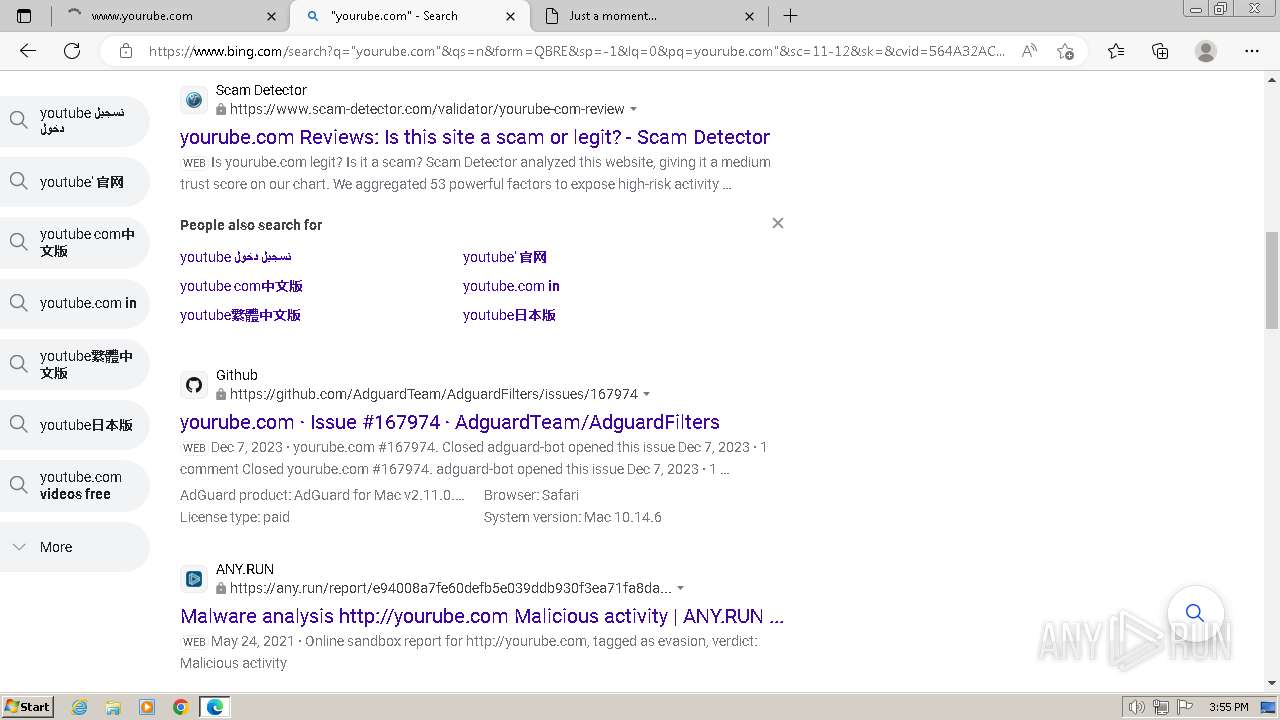This screenshot has width=1280, height=720.
Task: Open tab actions menu icon
Action: click(24, 16)
